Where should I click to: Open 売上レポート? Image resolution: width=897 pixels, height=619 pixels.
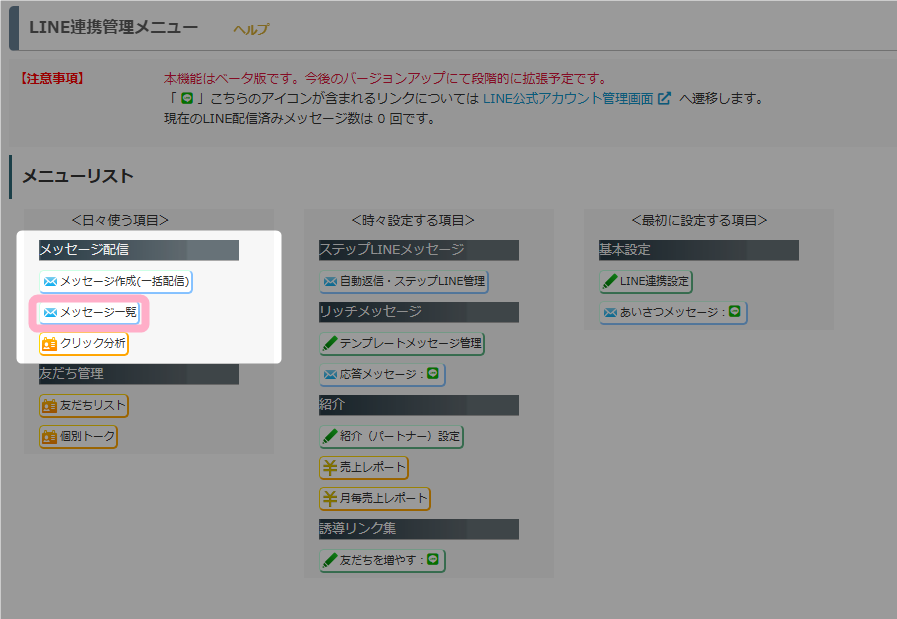tap(364, 467)
